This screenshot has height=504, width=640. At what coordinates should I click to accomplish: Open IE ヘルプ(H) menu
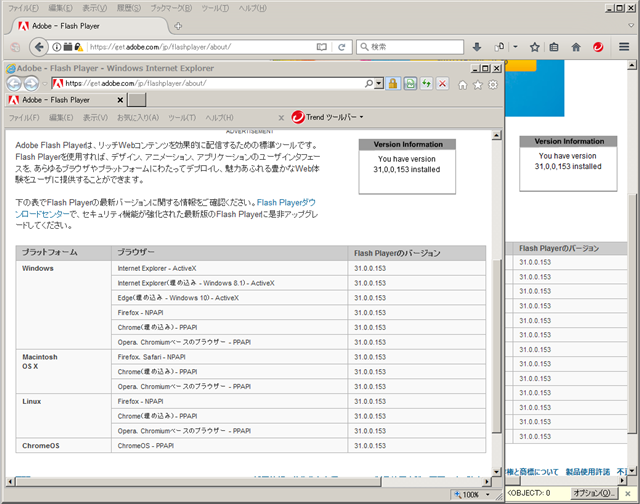(220, 118)
